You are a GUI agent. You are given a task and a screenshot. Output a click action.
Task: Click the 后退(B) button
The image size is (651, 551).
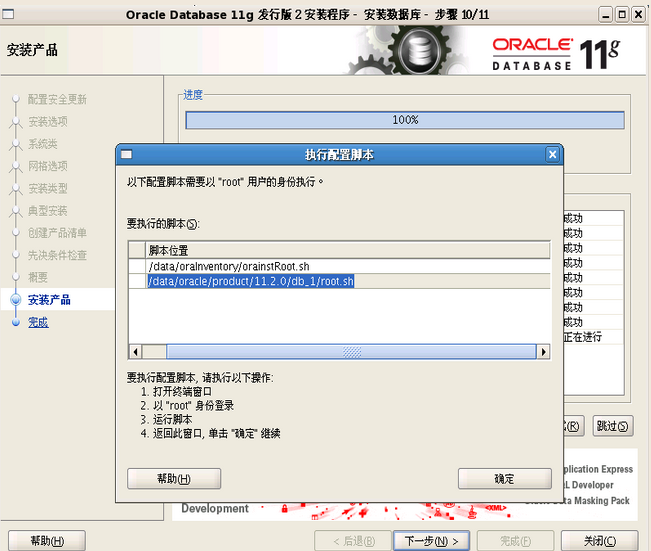(x=353, y=541)
